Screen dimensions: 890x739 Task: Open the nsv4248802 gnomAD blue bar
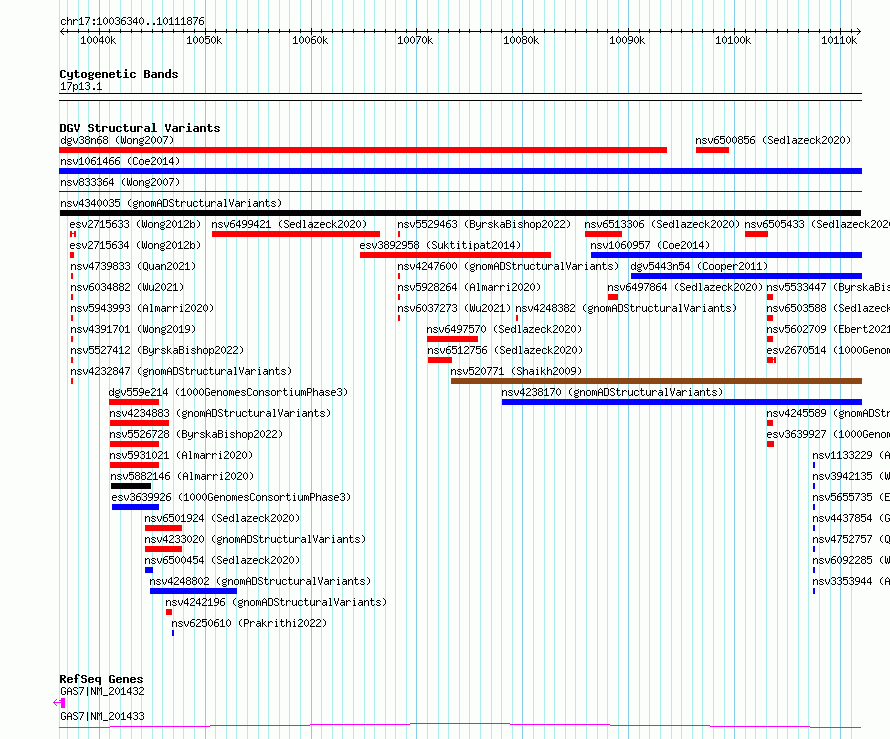click(x=194, y=591)
